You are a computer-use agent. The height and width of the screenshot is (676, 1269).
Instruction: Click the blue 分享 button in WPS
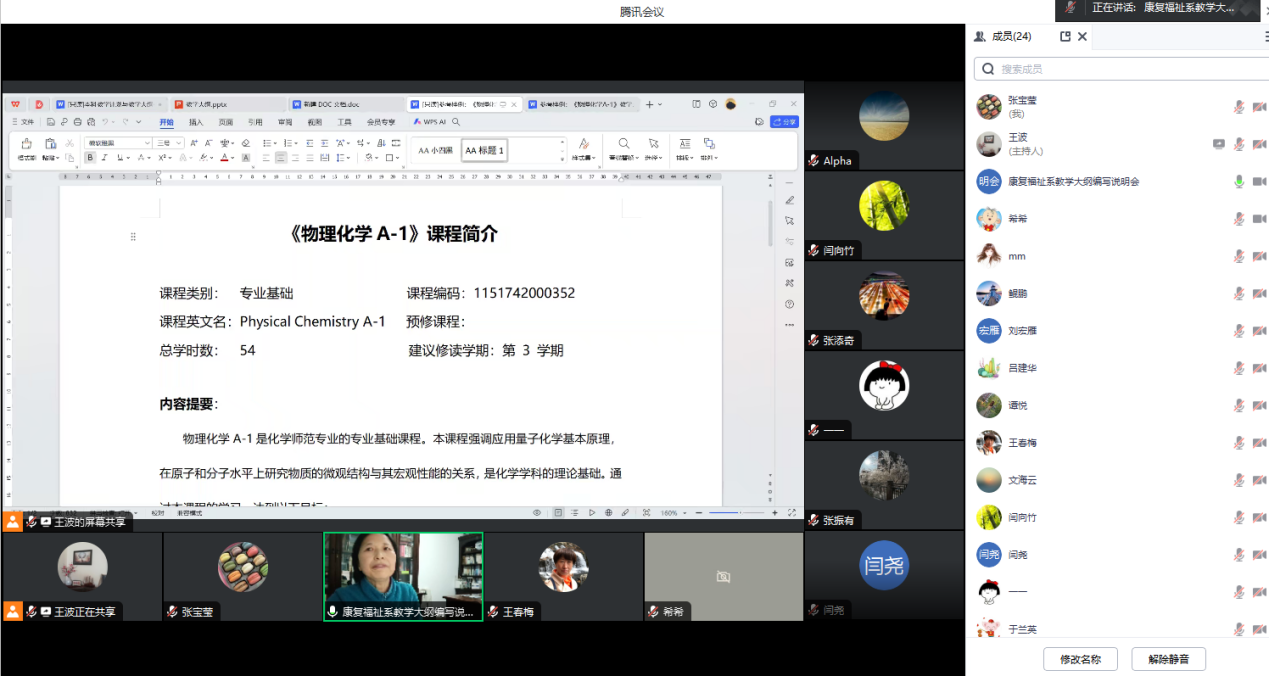pyautogui.click(x=784, y=122)
